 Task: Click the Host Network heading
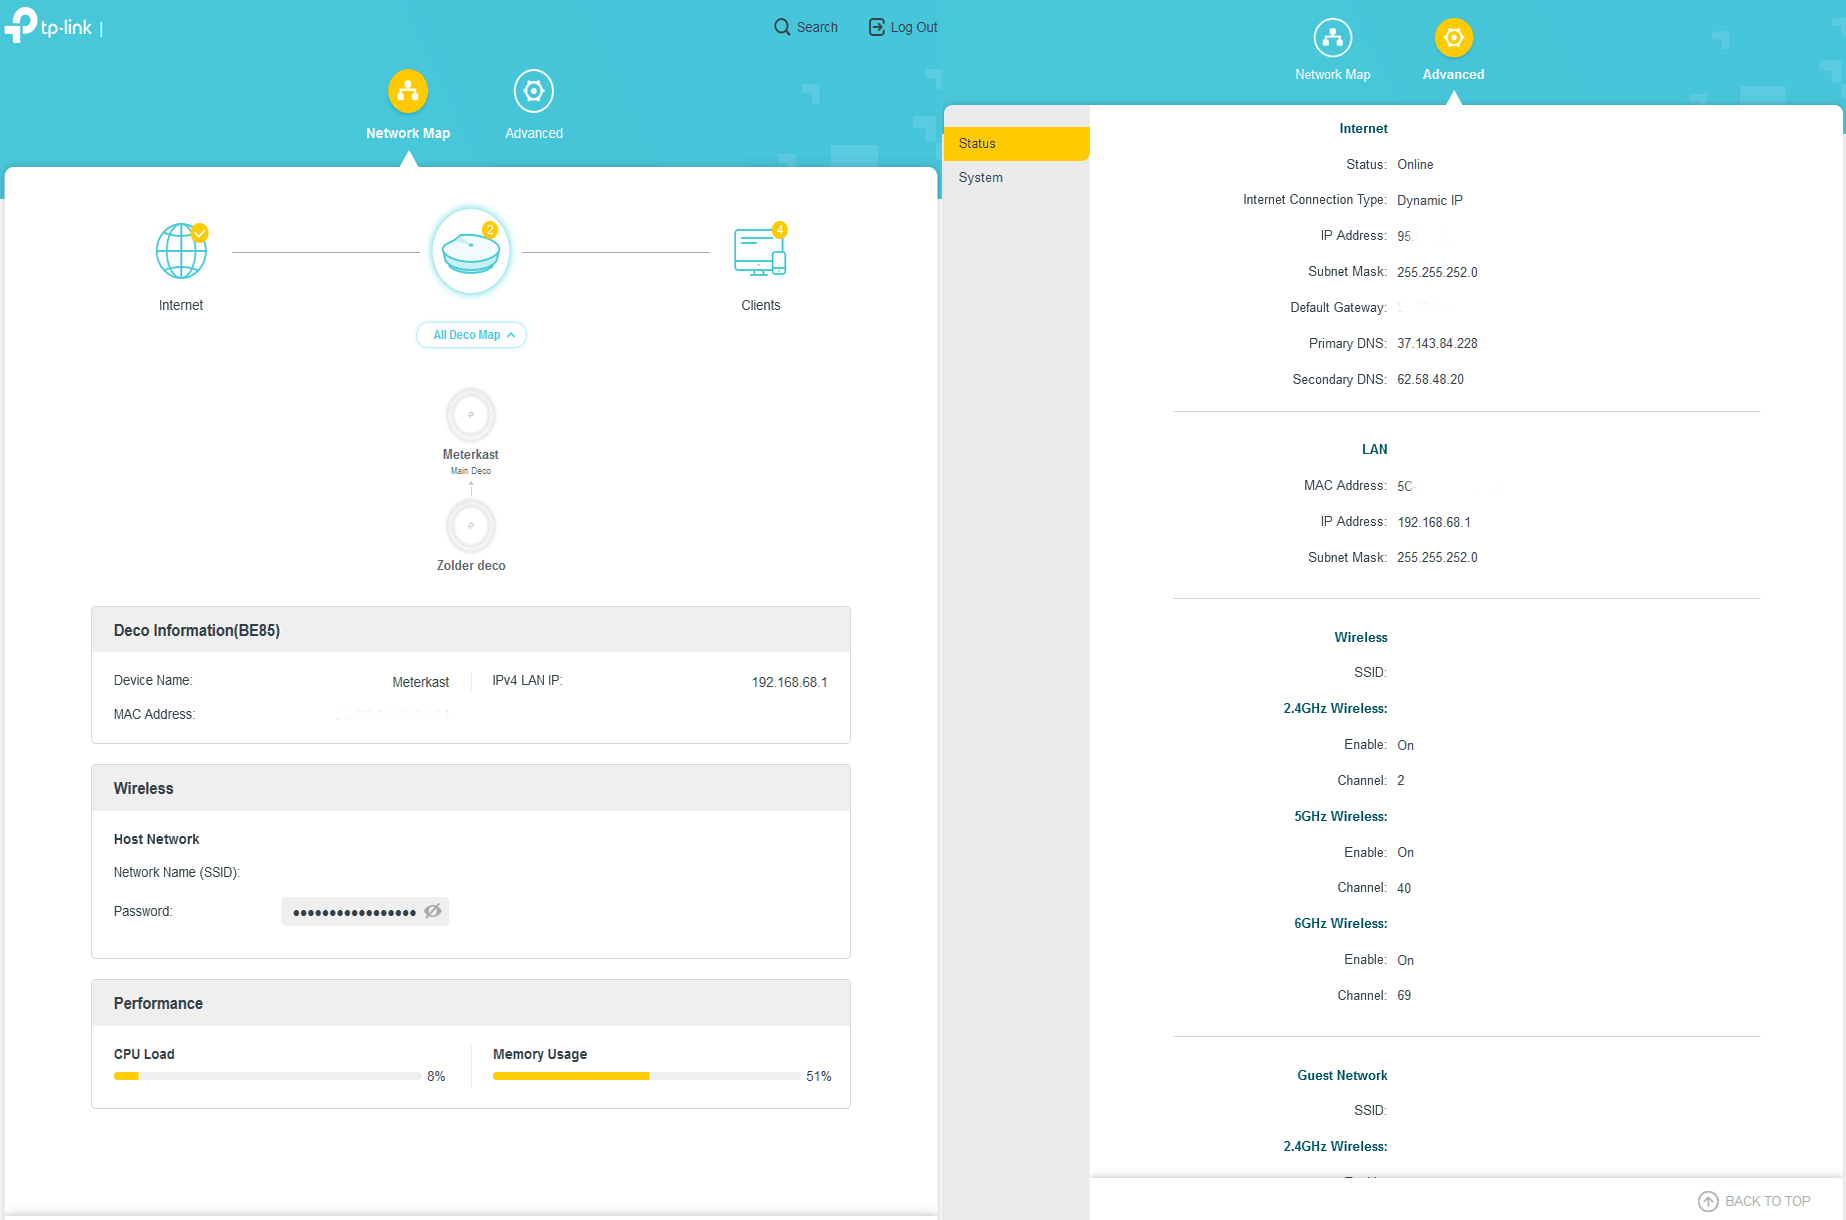click(156, 839)
